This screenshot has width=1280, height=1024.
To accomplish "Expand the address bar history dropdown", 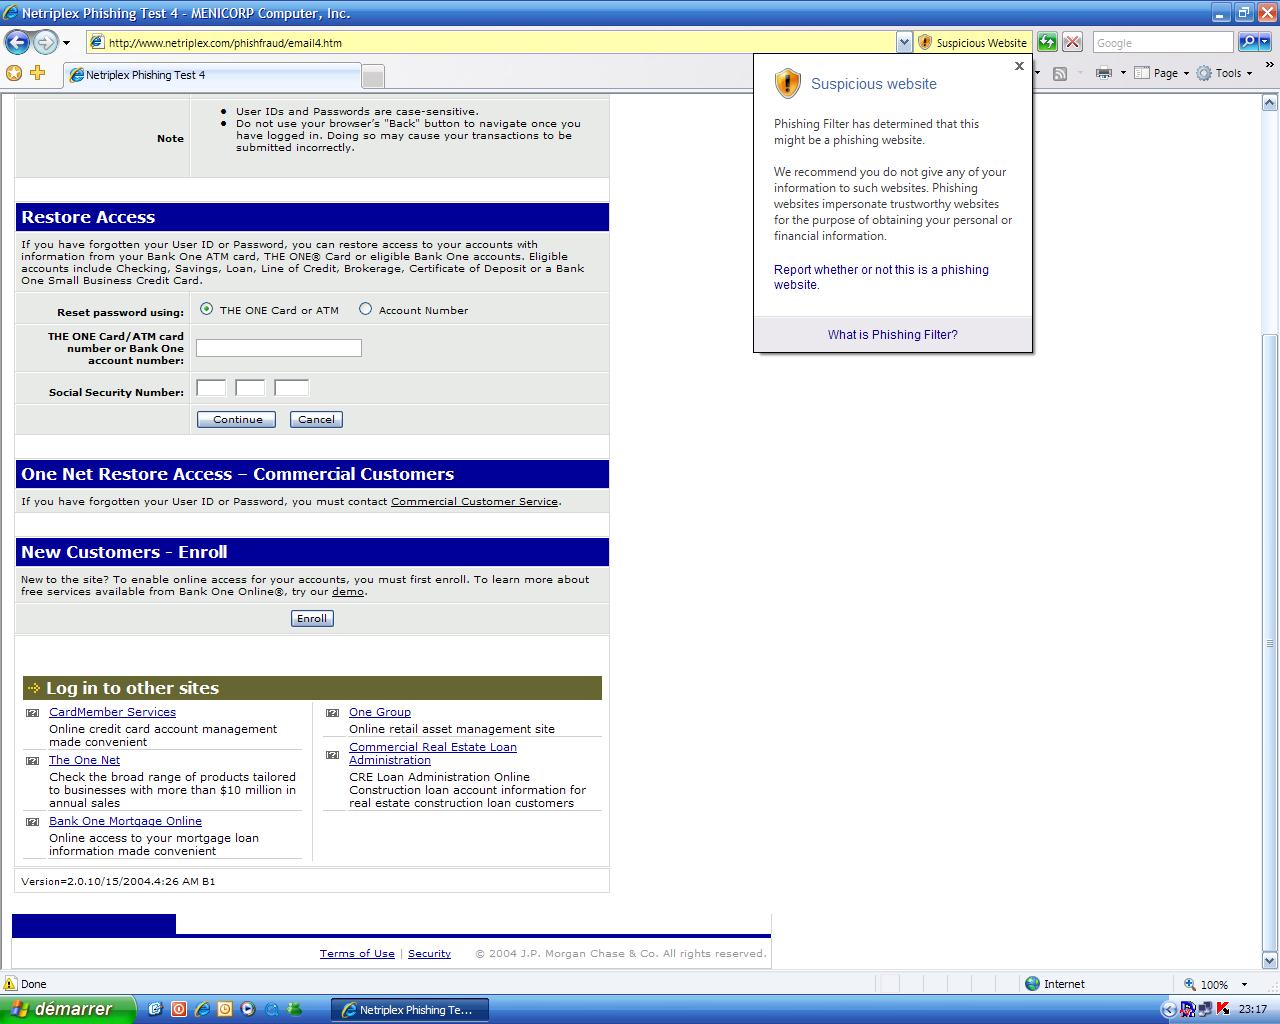I will tap(904, 43).
